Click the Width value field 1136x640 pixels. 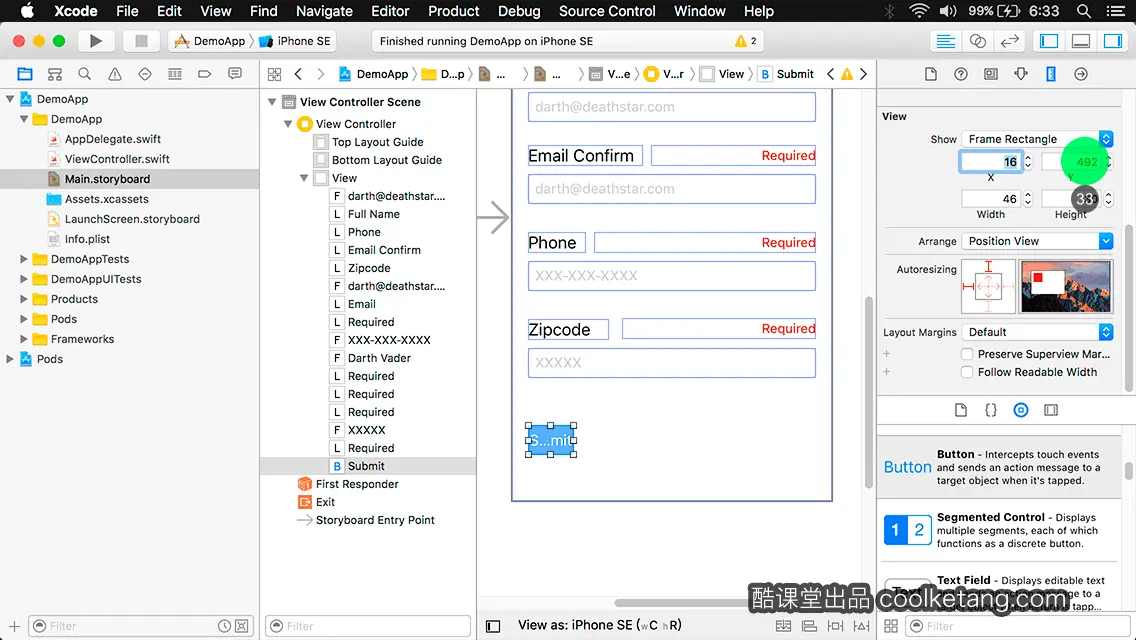click(x=990, y=199)
